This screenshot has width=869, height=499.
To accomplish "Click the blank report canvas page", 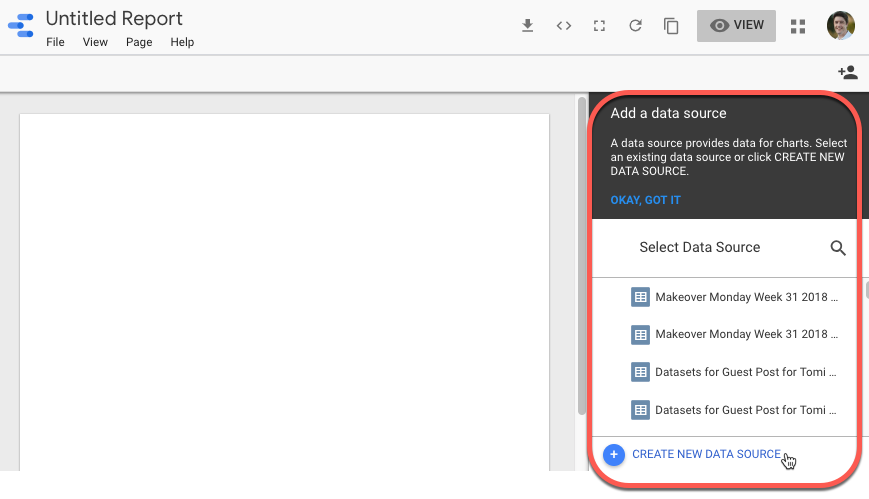I will pyautogui.click(x=284, y=292).
